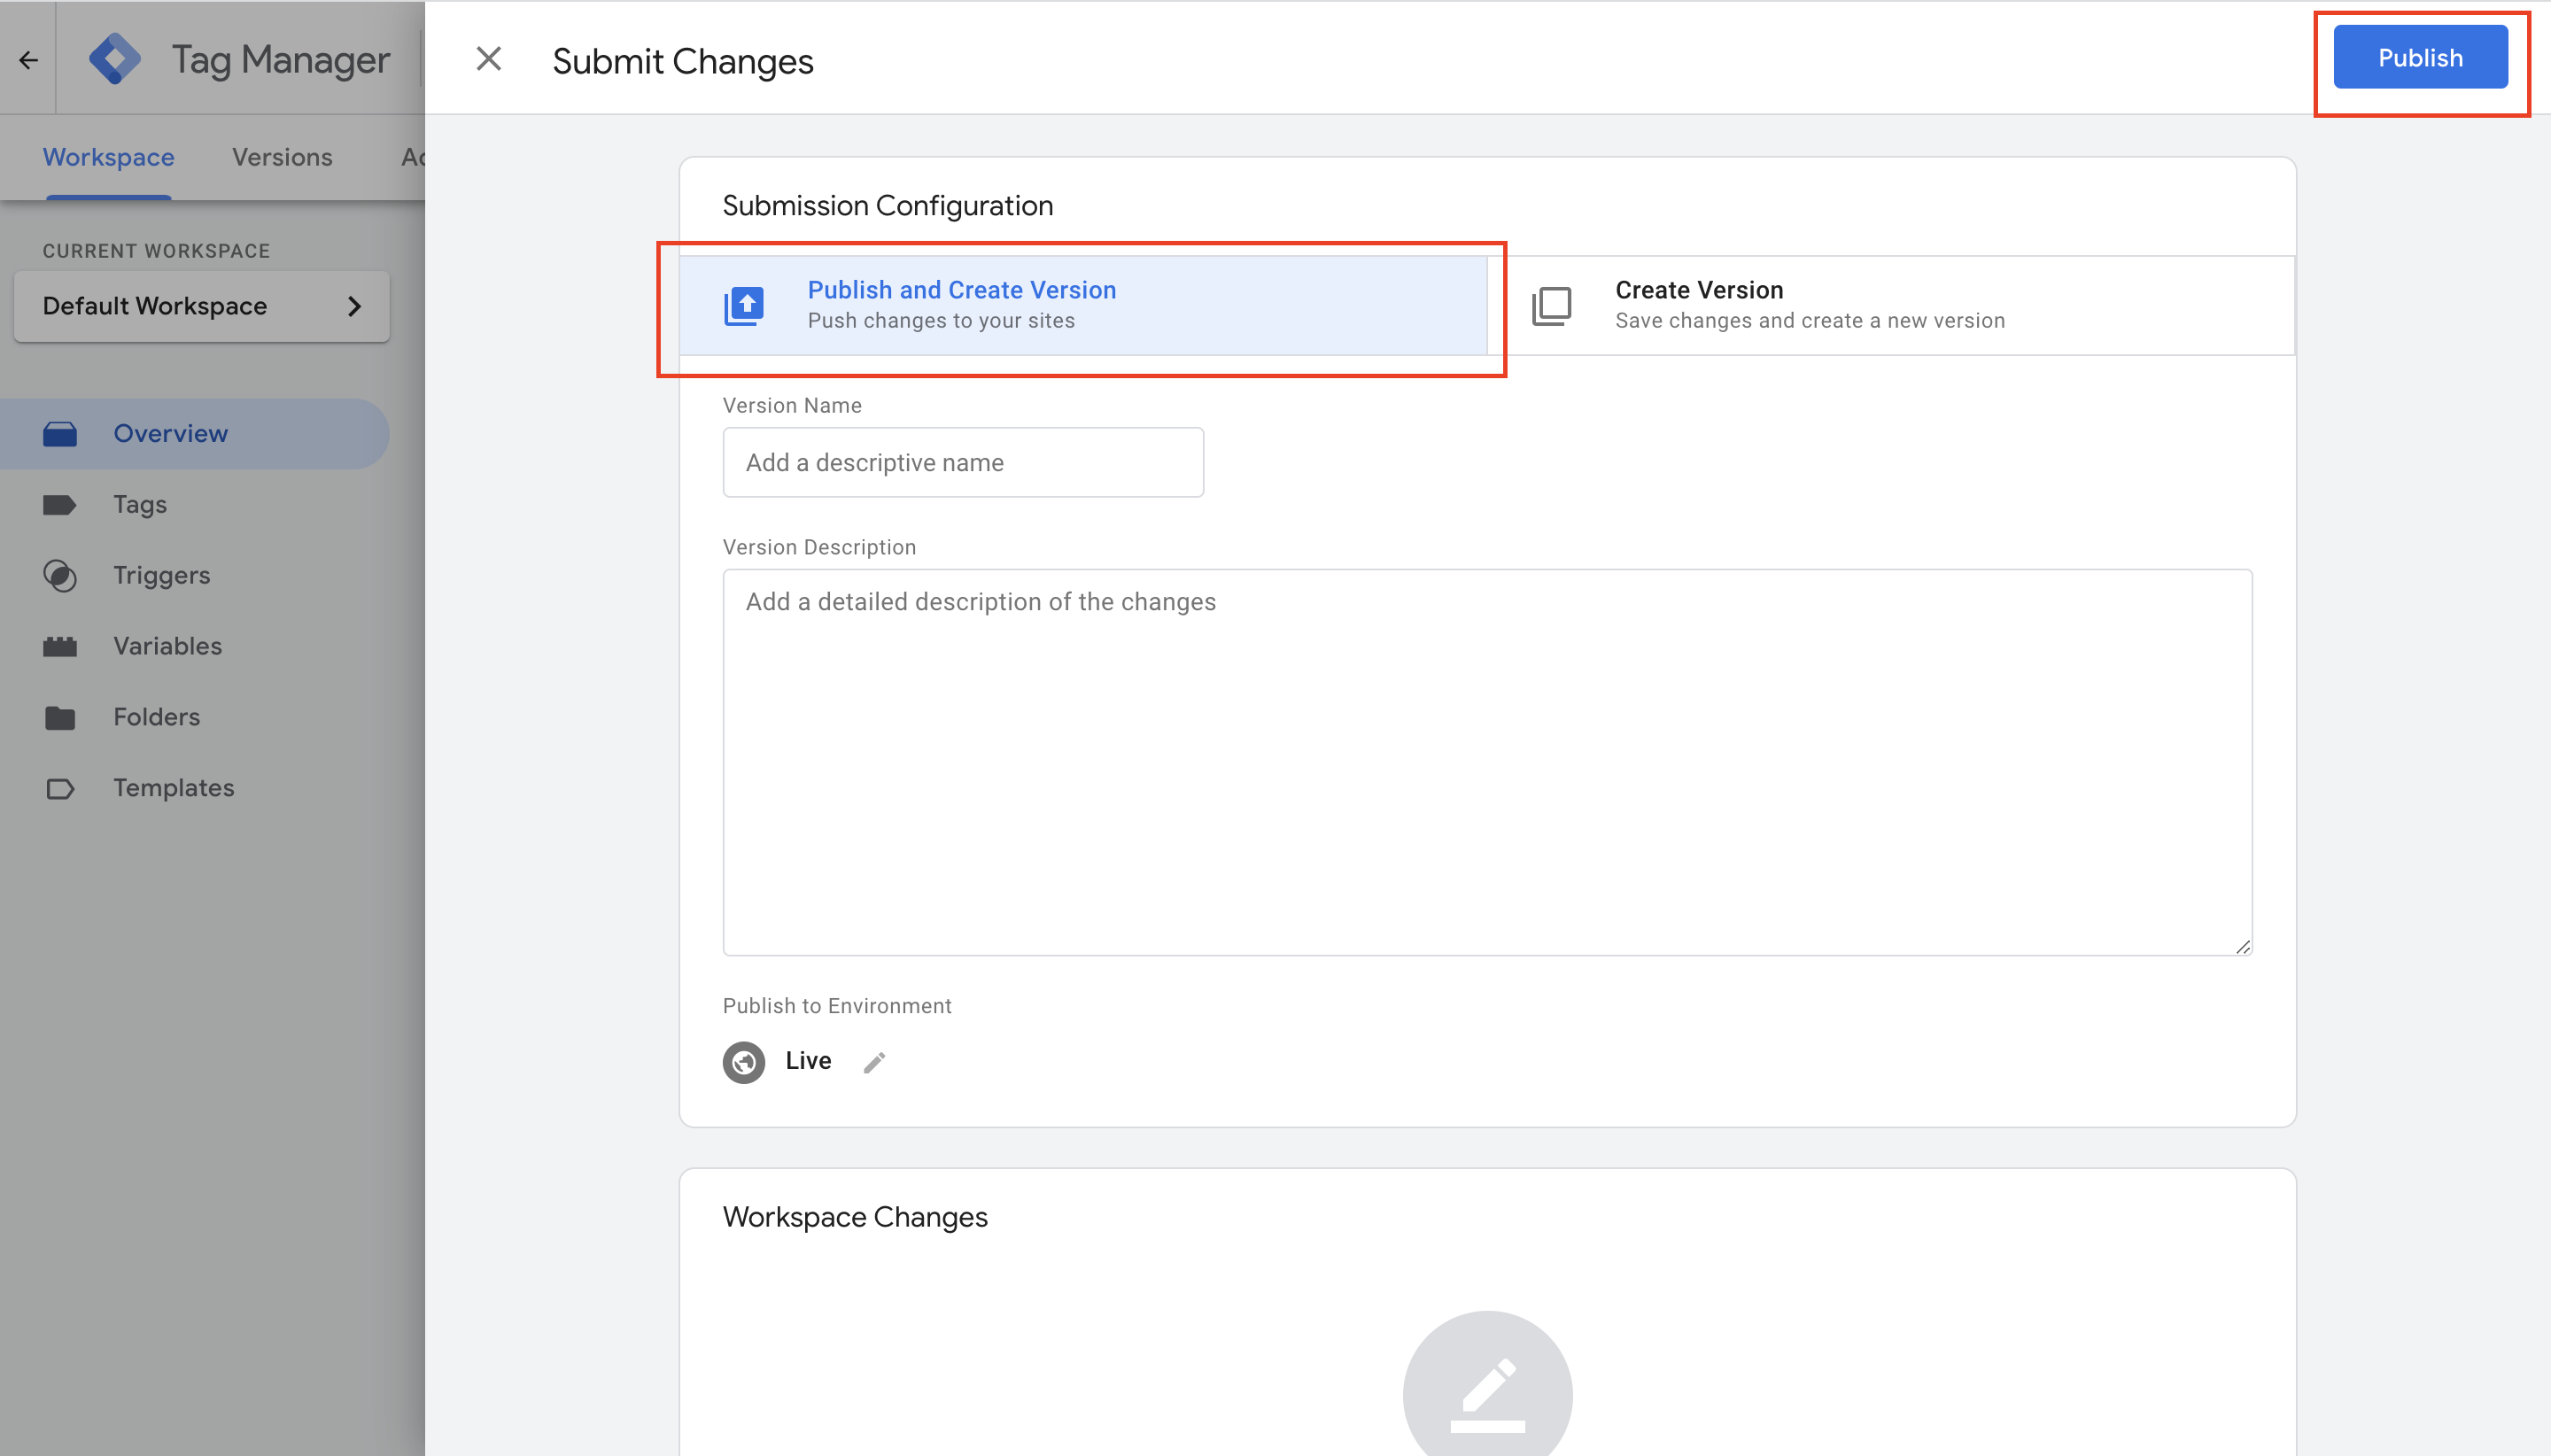
Task: Select the Create Version option
Action: pyautogui.click(x=1891, y=305)
